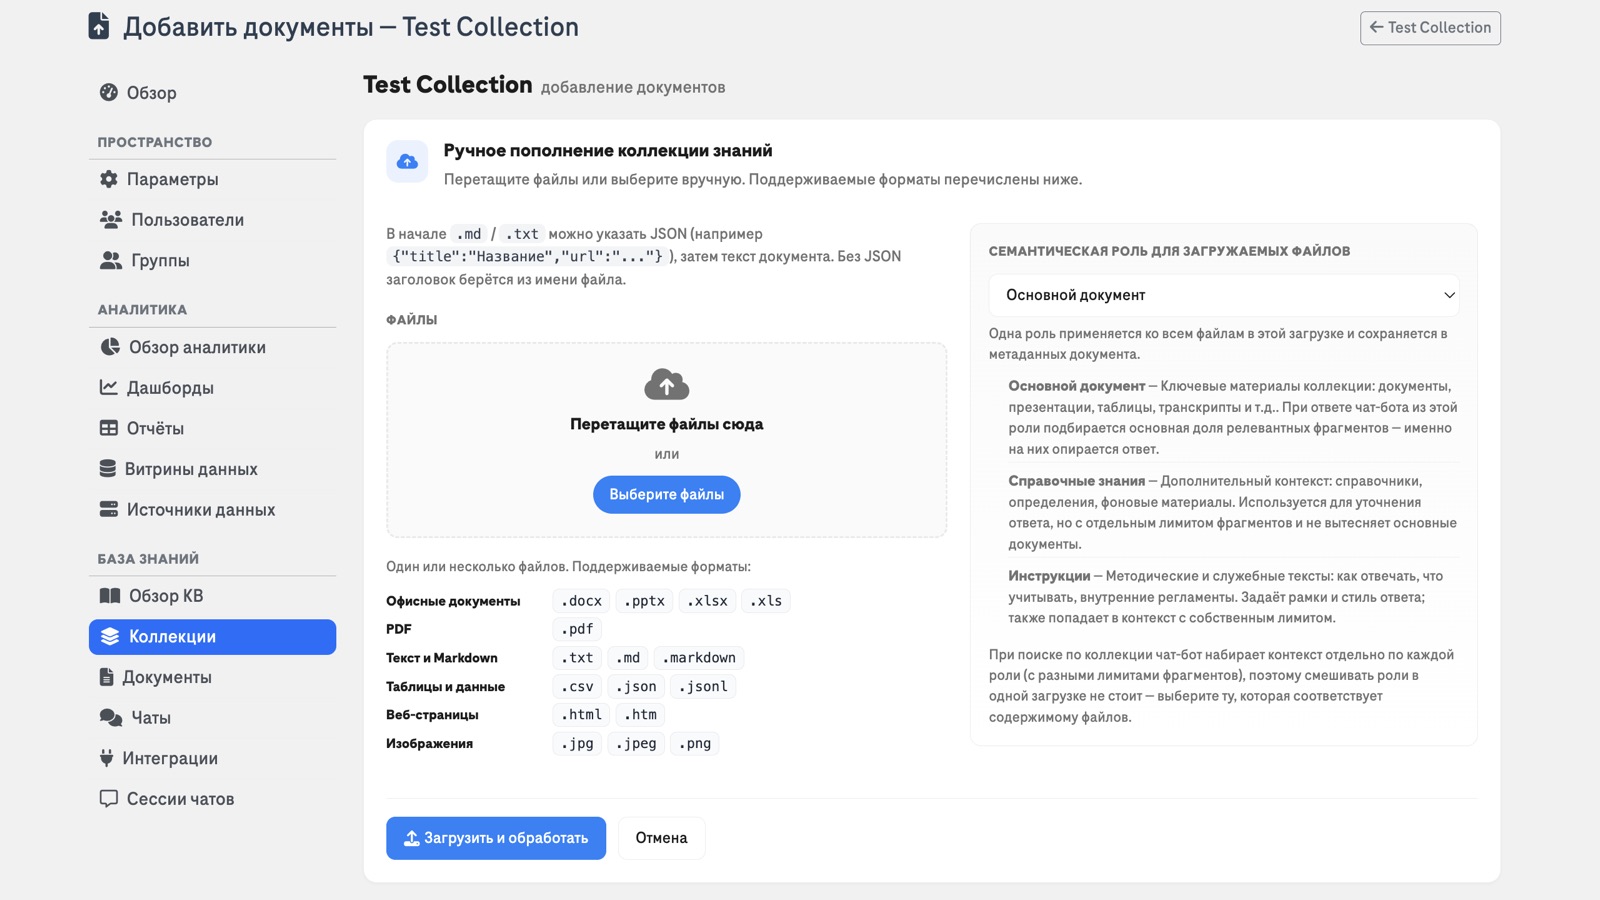This screenshot has width=1600, height=900.
Task: Click the blue cloud upload header icon
Action: pyautogui.click(x=408, y=161)
